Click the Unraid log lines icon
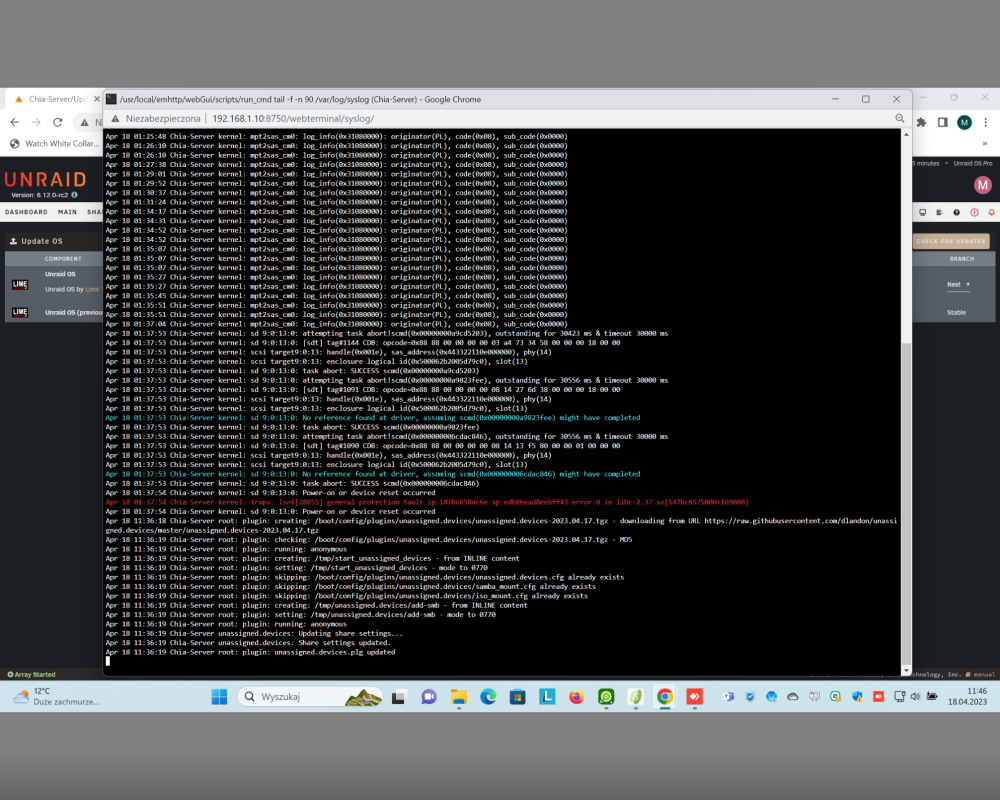The width and height of the screenshot is (1000, 800). coord(939,212)
